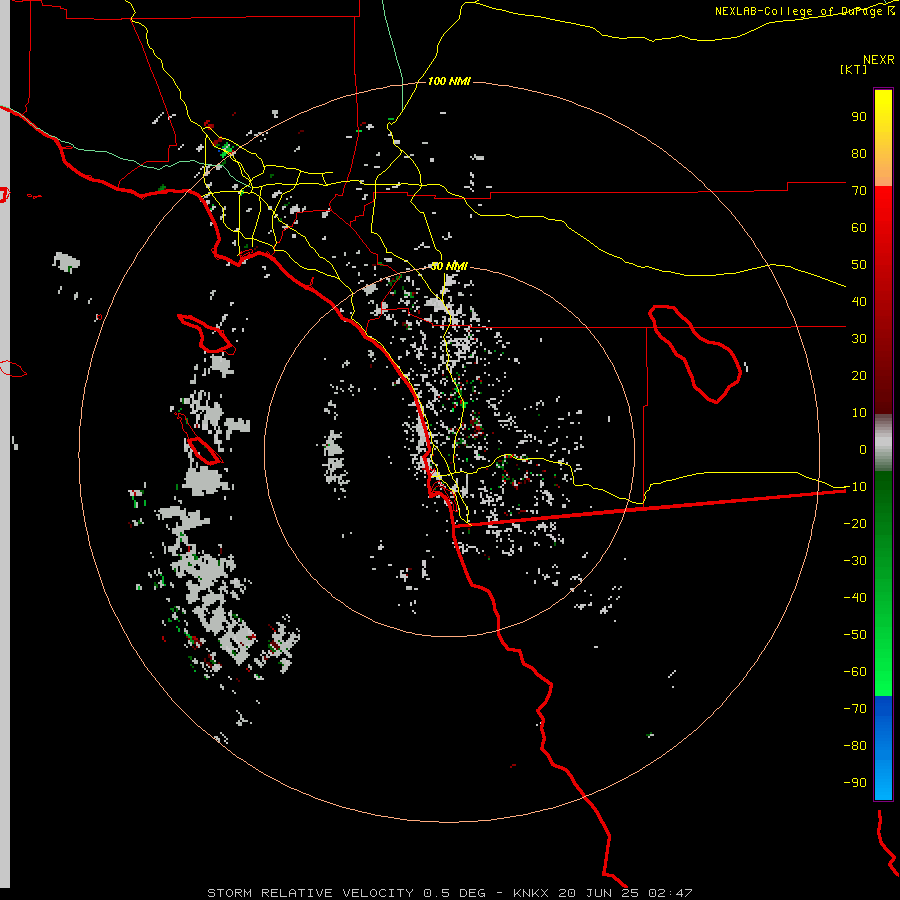Viewport: 900px width, 900px height.
Task: Click the gray zero-velocity segment of color bar
Action: (883, 443)
